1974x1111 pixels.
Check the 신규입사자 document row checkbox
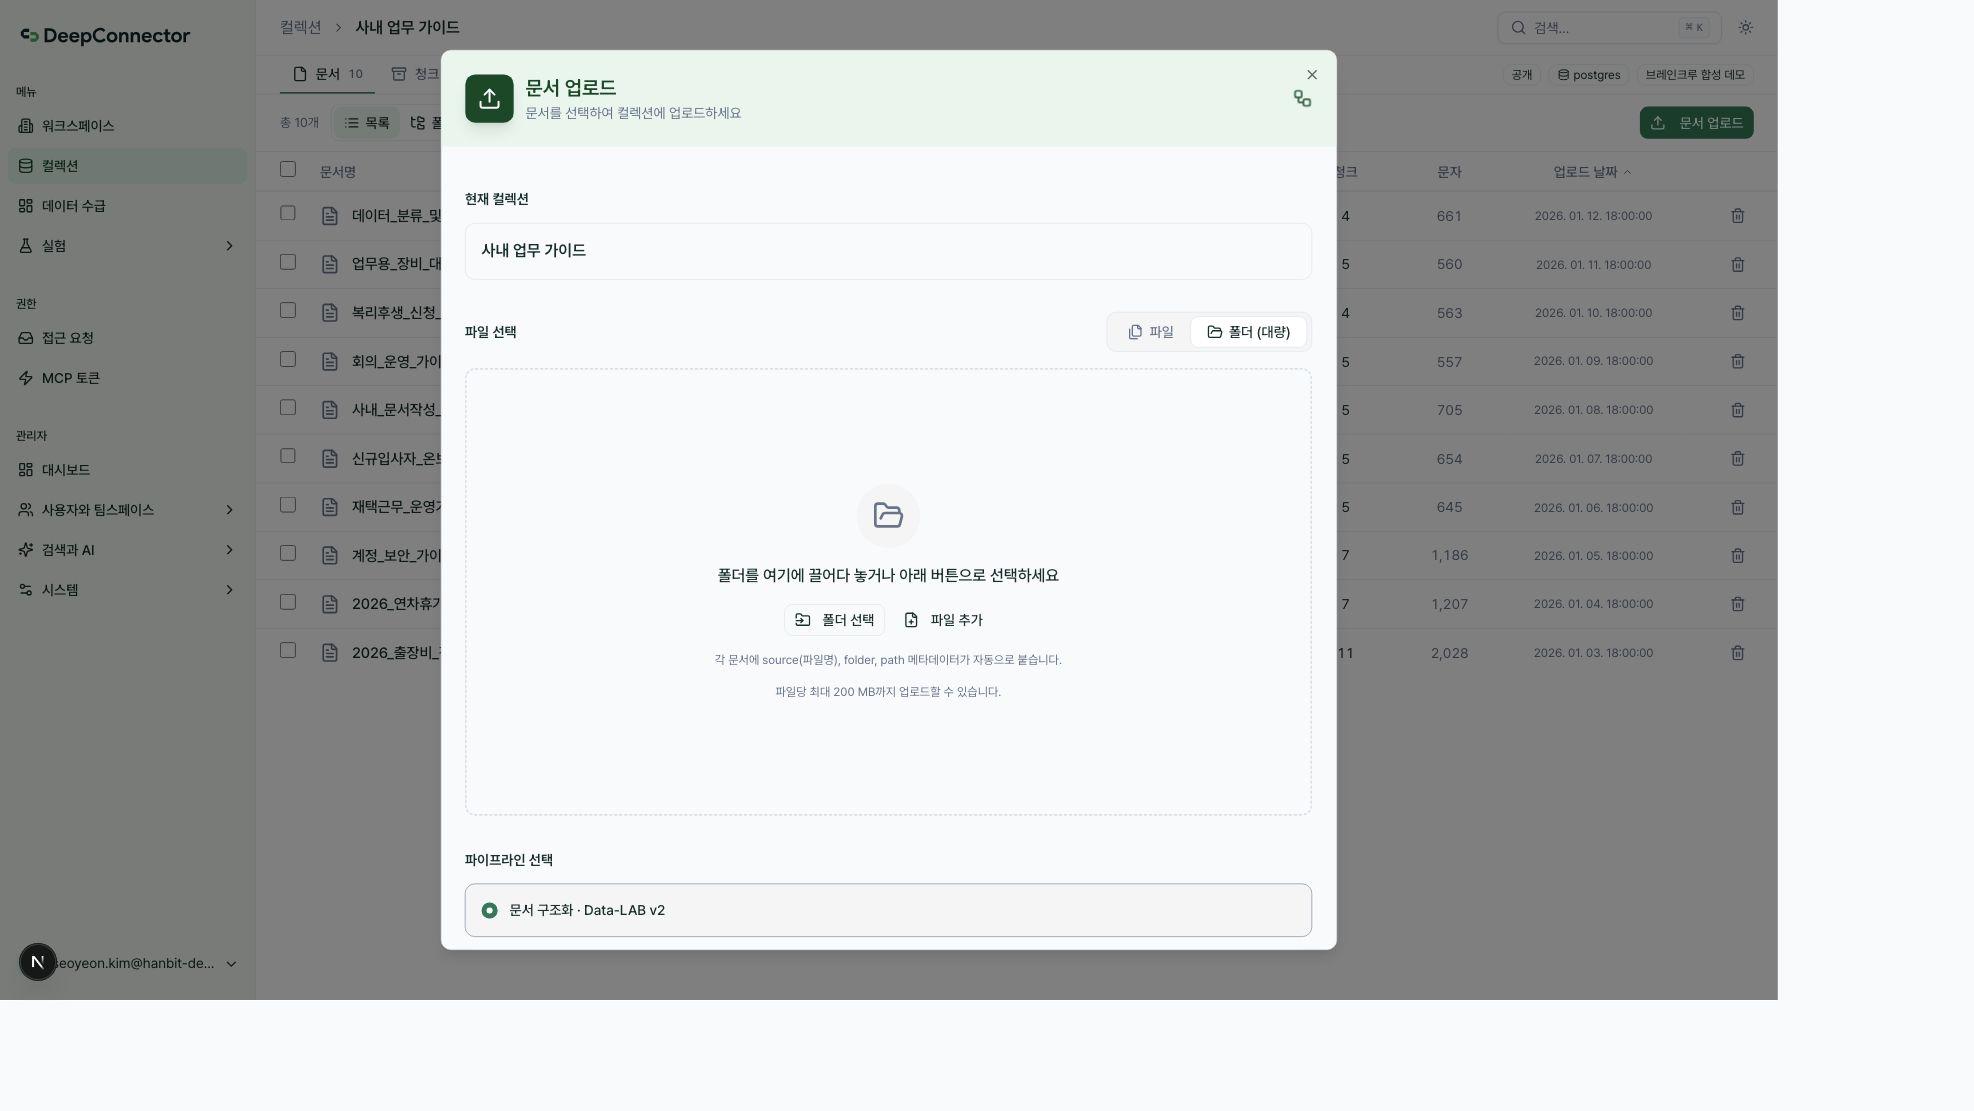[288, 456]
